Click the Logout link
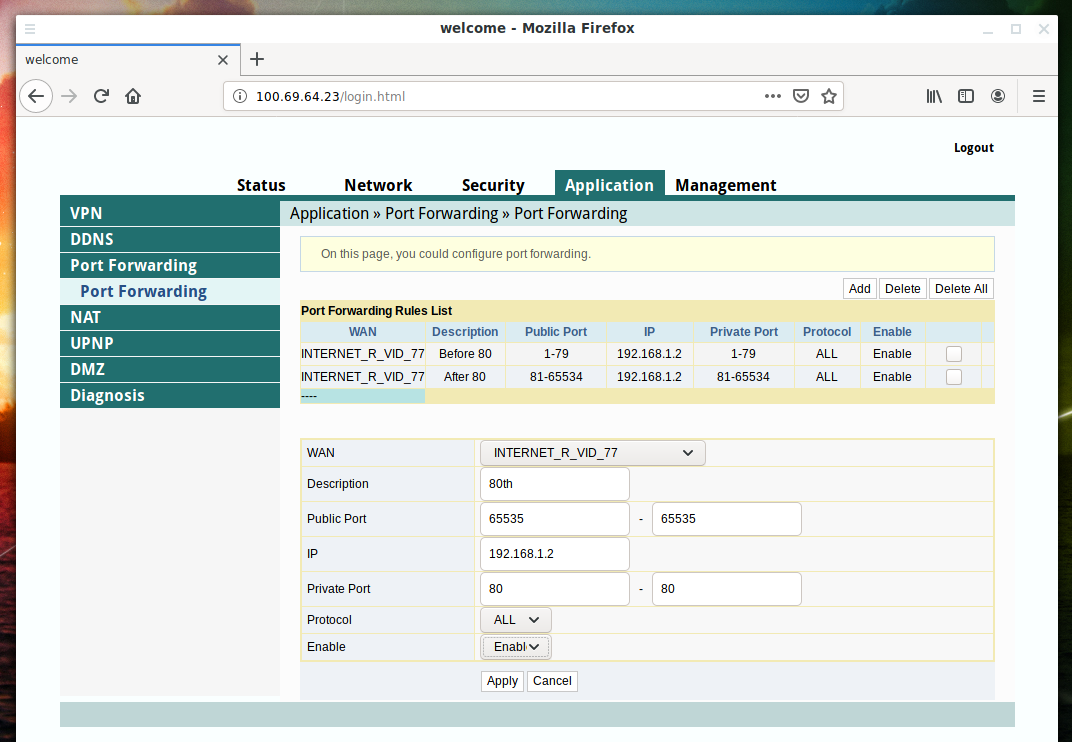 tap(973, 148)
